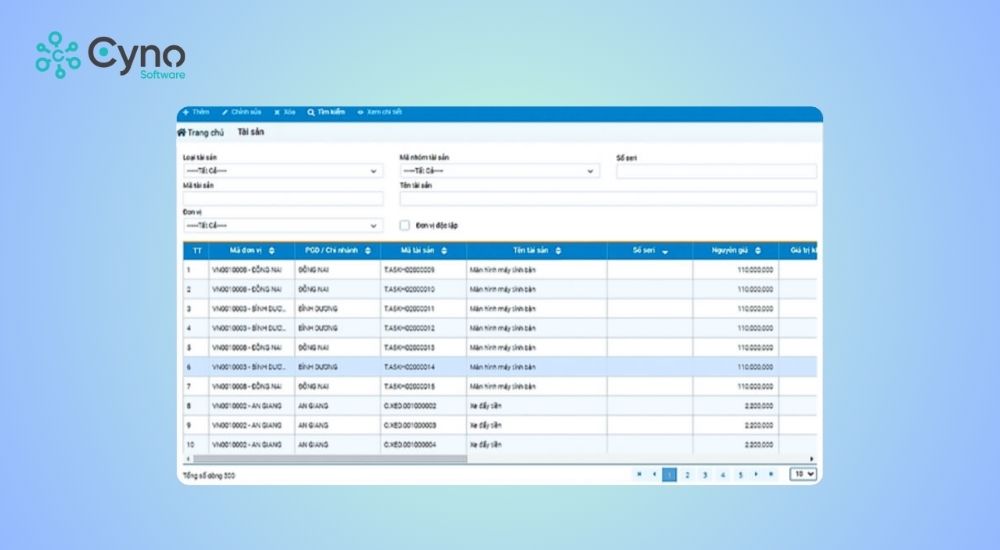Image resolution: width=1000 pixels, height=550 pixels.
Task: Click the Xem chi tiết view details button
Action: pos(379,112)
